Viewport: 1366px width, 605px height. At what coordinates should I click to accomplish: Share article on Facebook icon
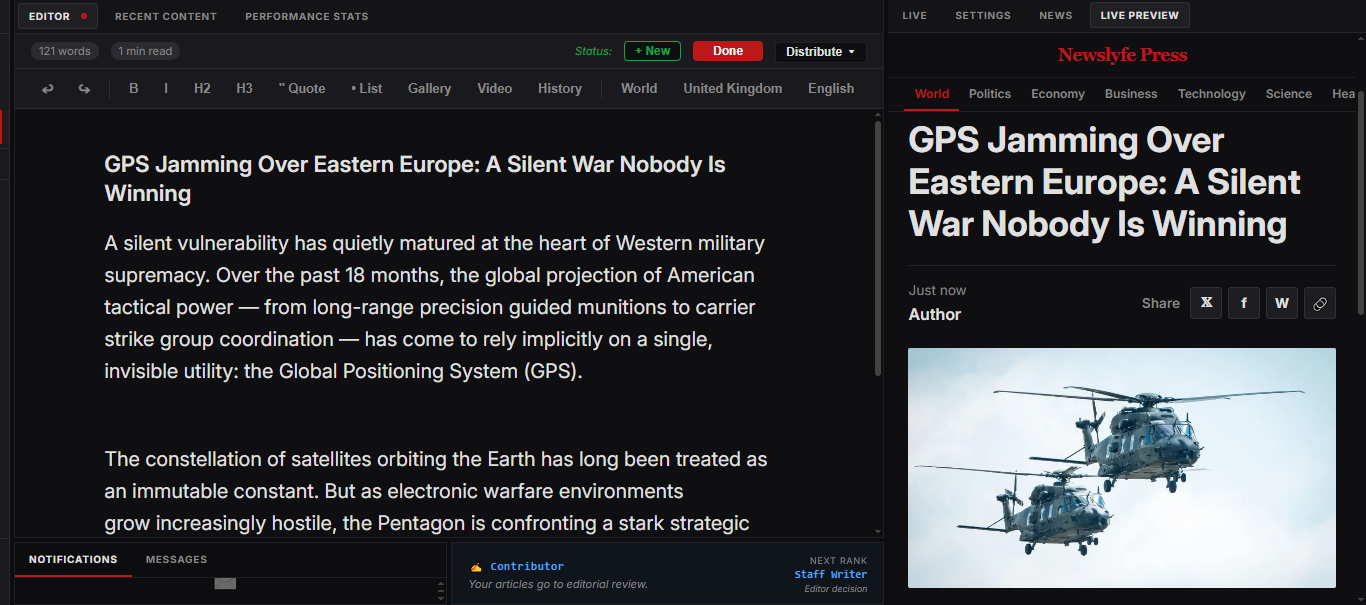(x=1244, y=303)
